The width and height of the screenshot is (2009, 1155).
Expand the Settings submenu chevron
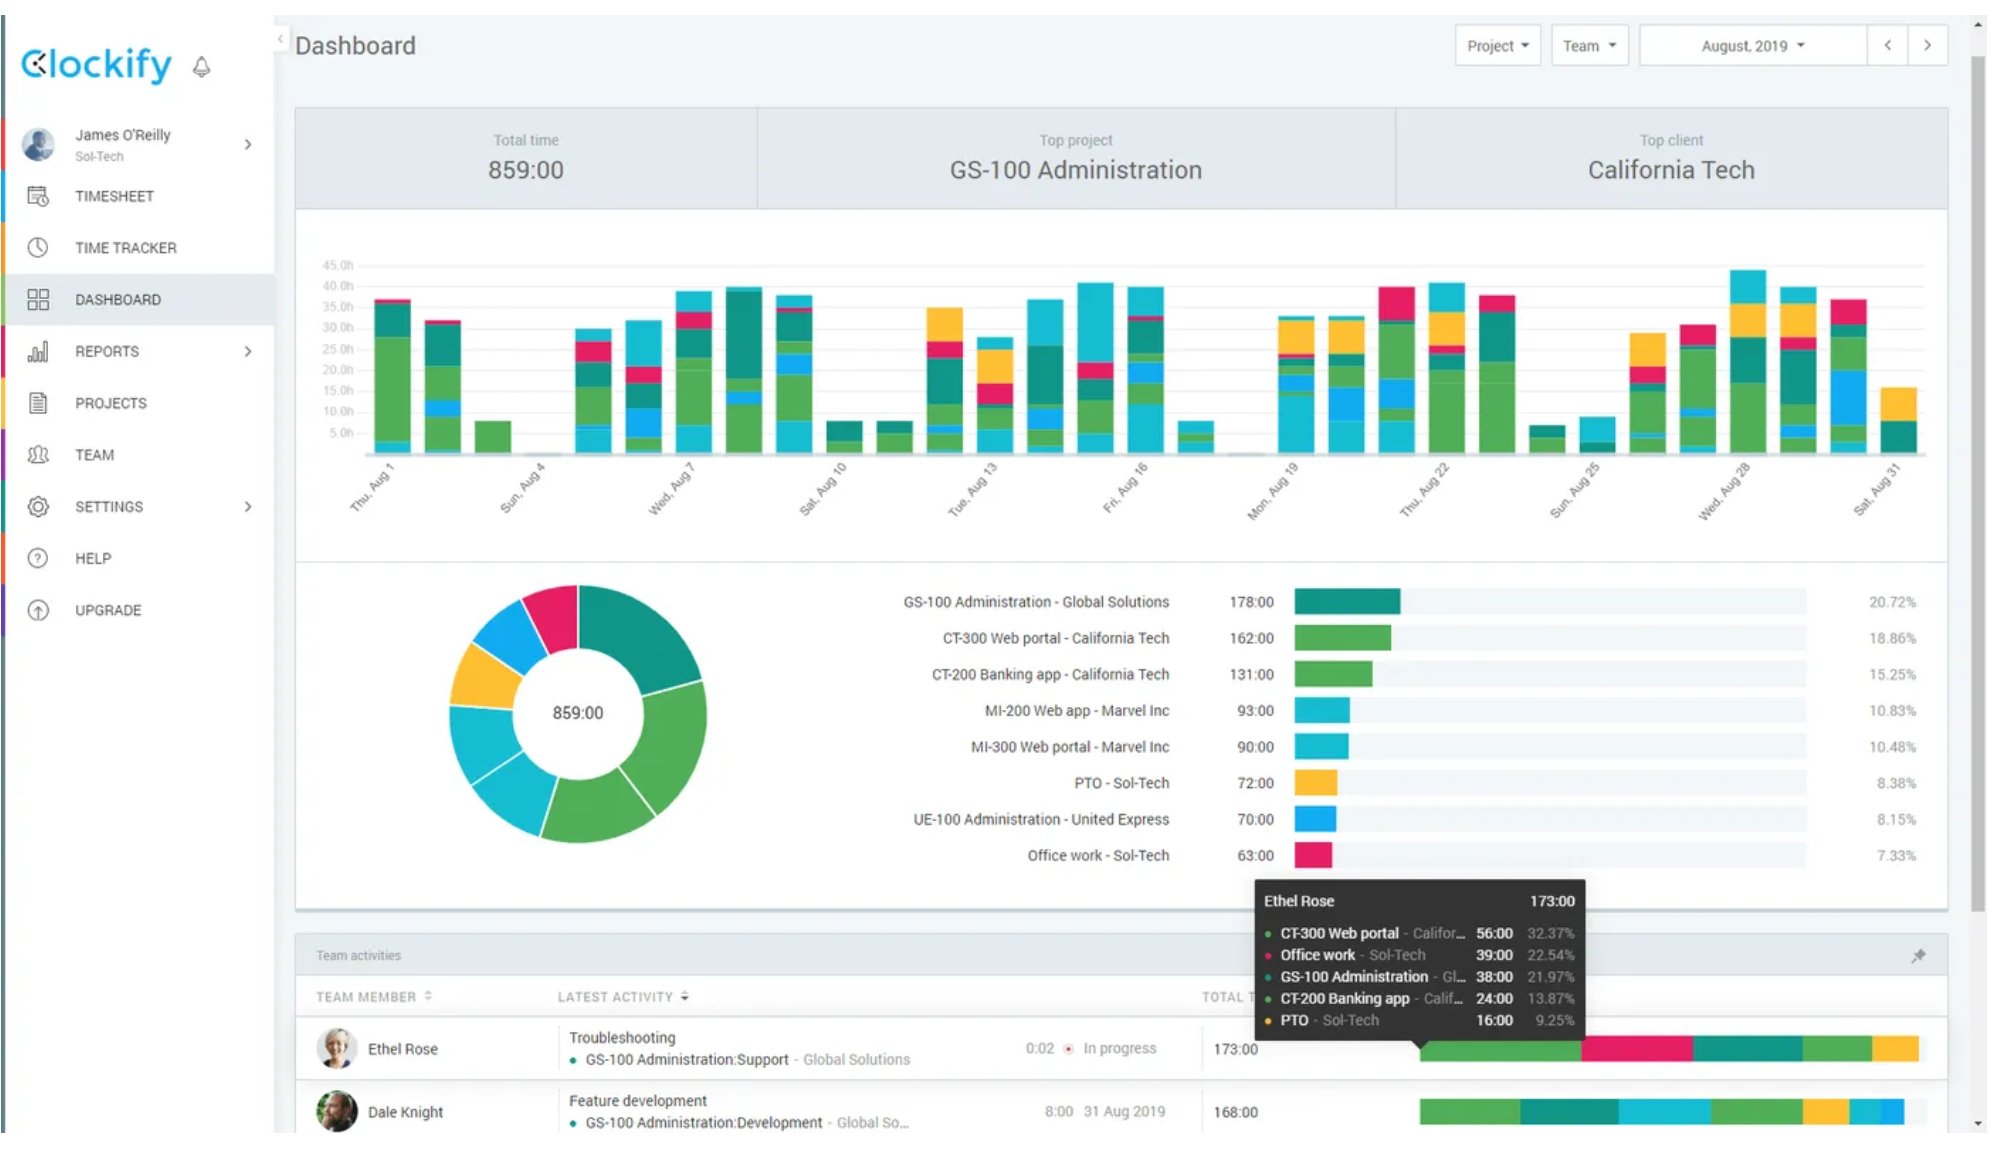click(x=248, y=507)
